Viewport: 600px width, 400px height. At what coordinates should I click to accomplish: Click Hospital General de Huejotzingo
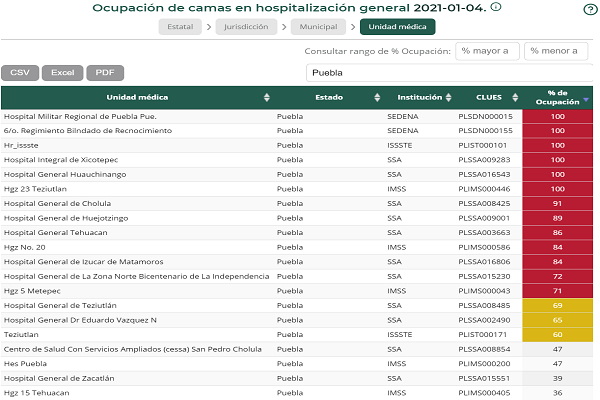tap(66, 218)
